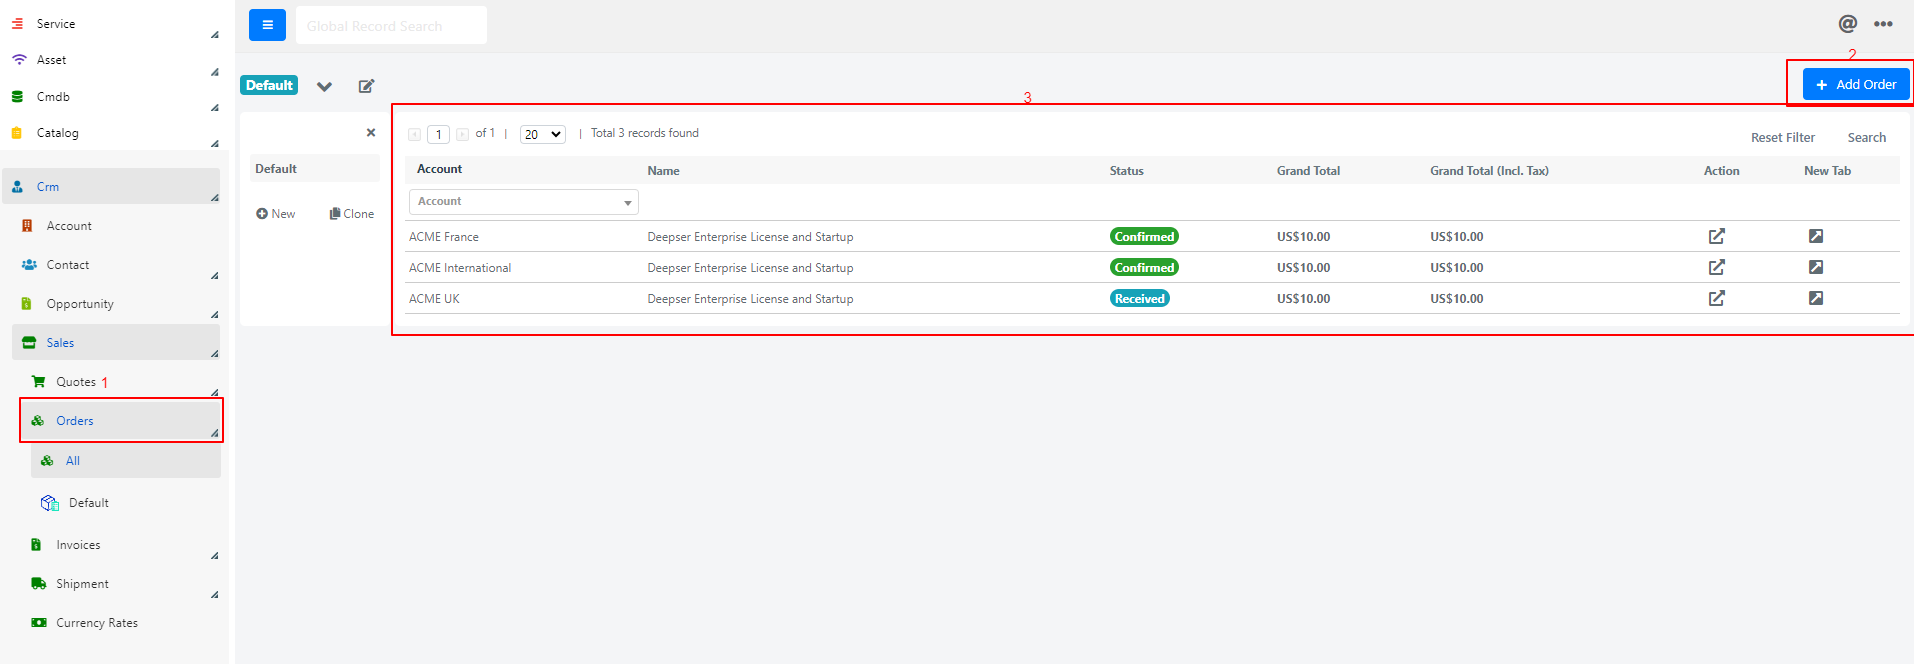Viewport: 1914px width, 664px height.
Task: Open the Account filter combo box
Action: (524, 202)
